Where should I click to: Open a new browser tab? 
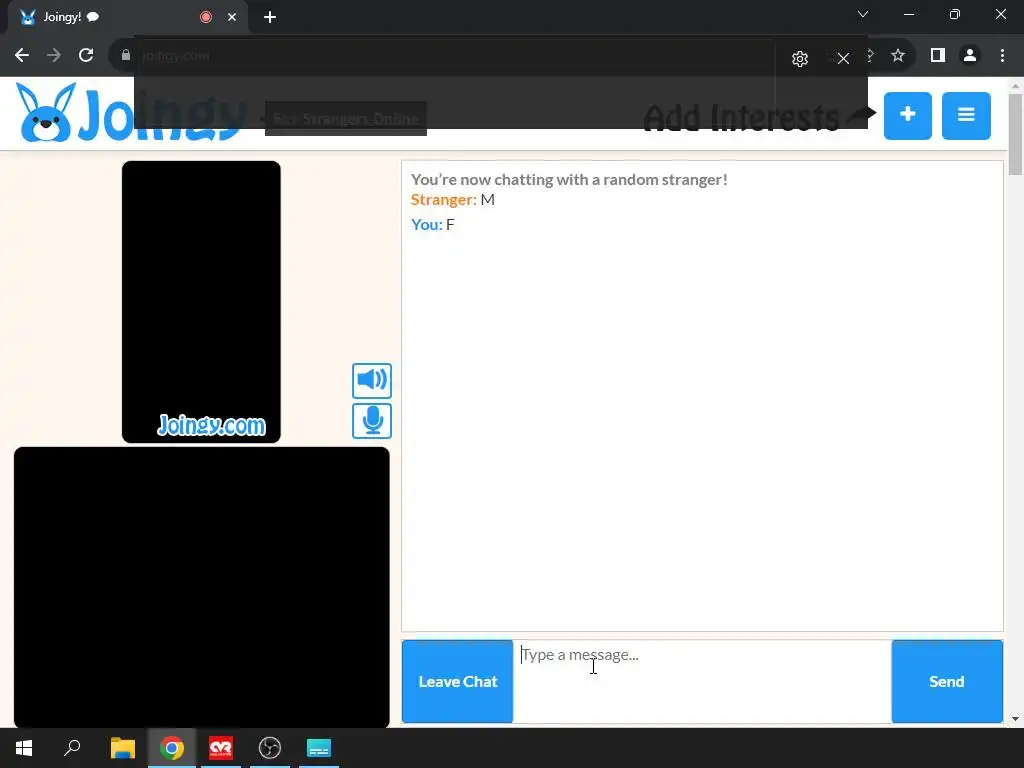[x=270, y=17]
